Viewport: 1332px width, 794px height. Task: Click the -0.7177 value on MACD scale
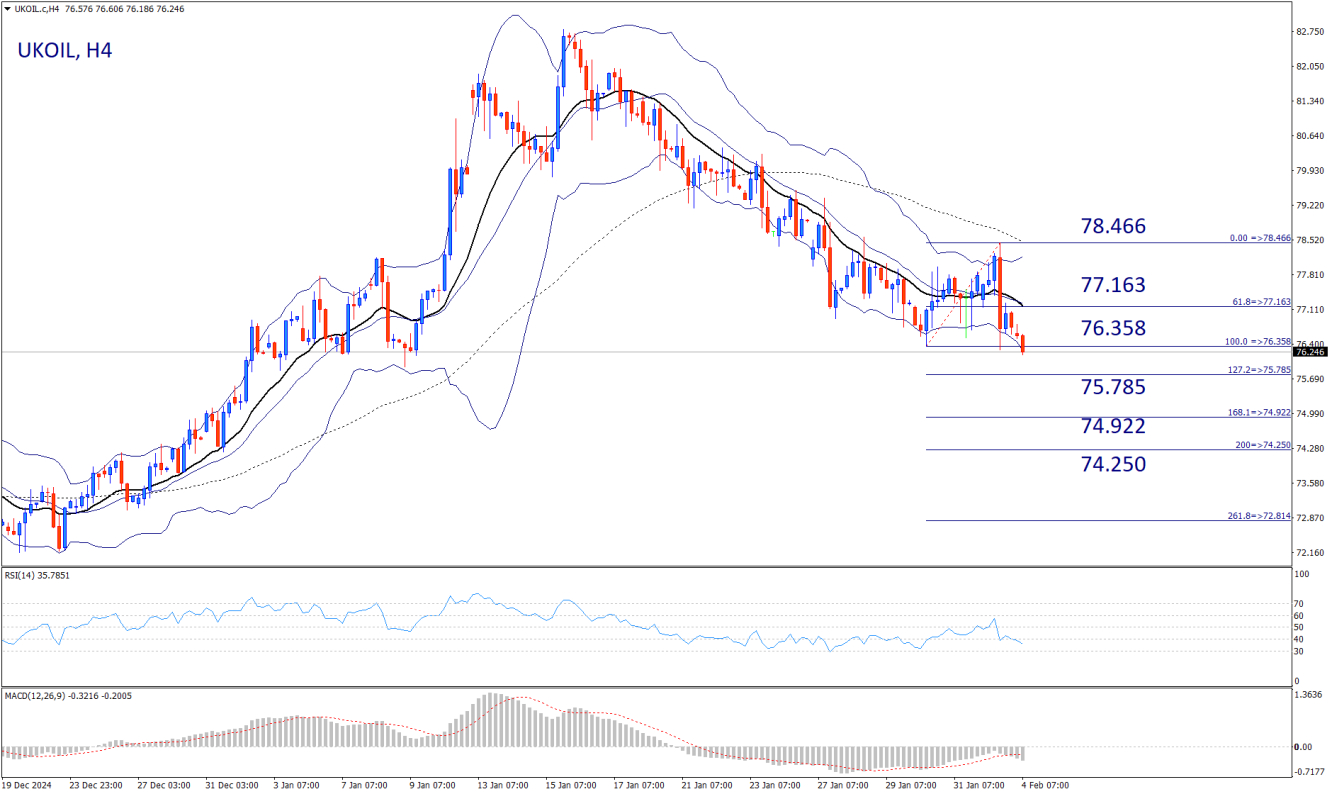pos(1308,771)
